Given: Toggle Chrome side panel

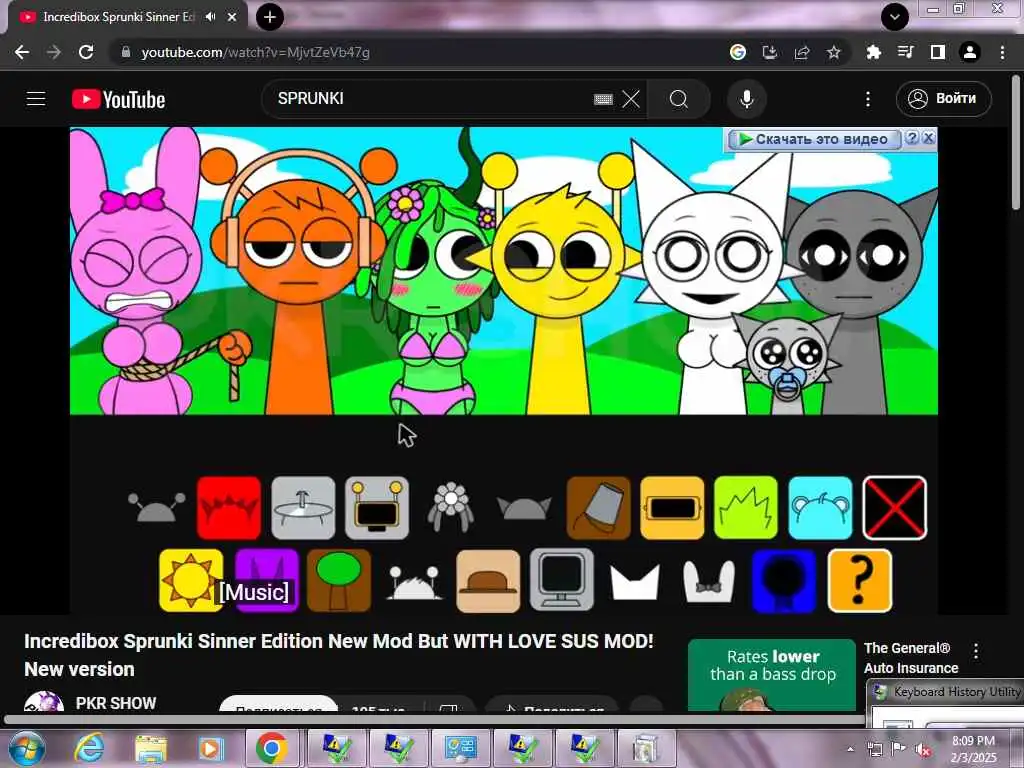Looking at the screenshot, I should 938,52.
